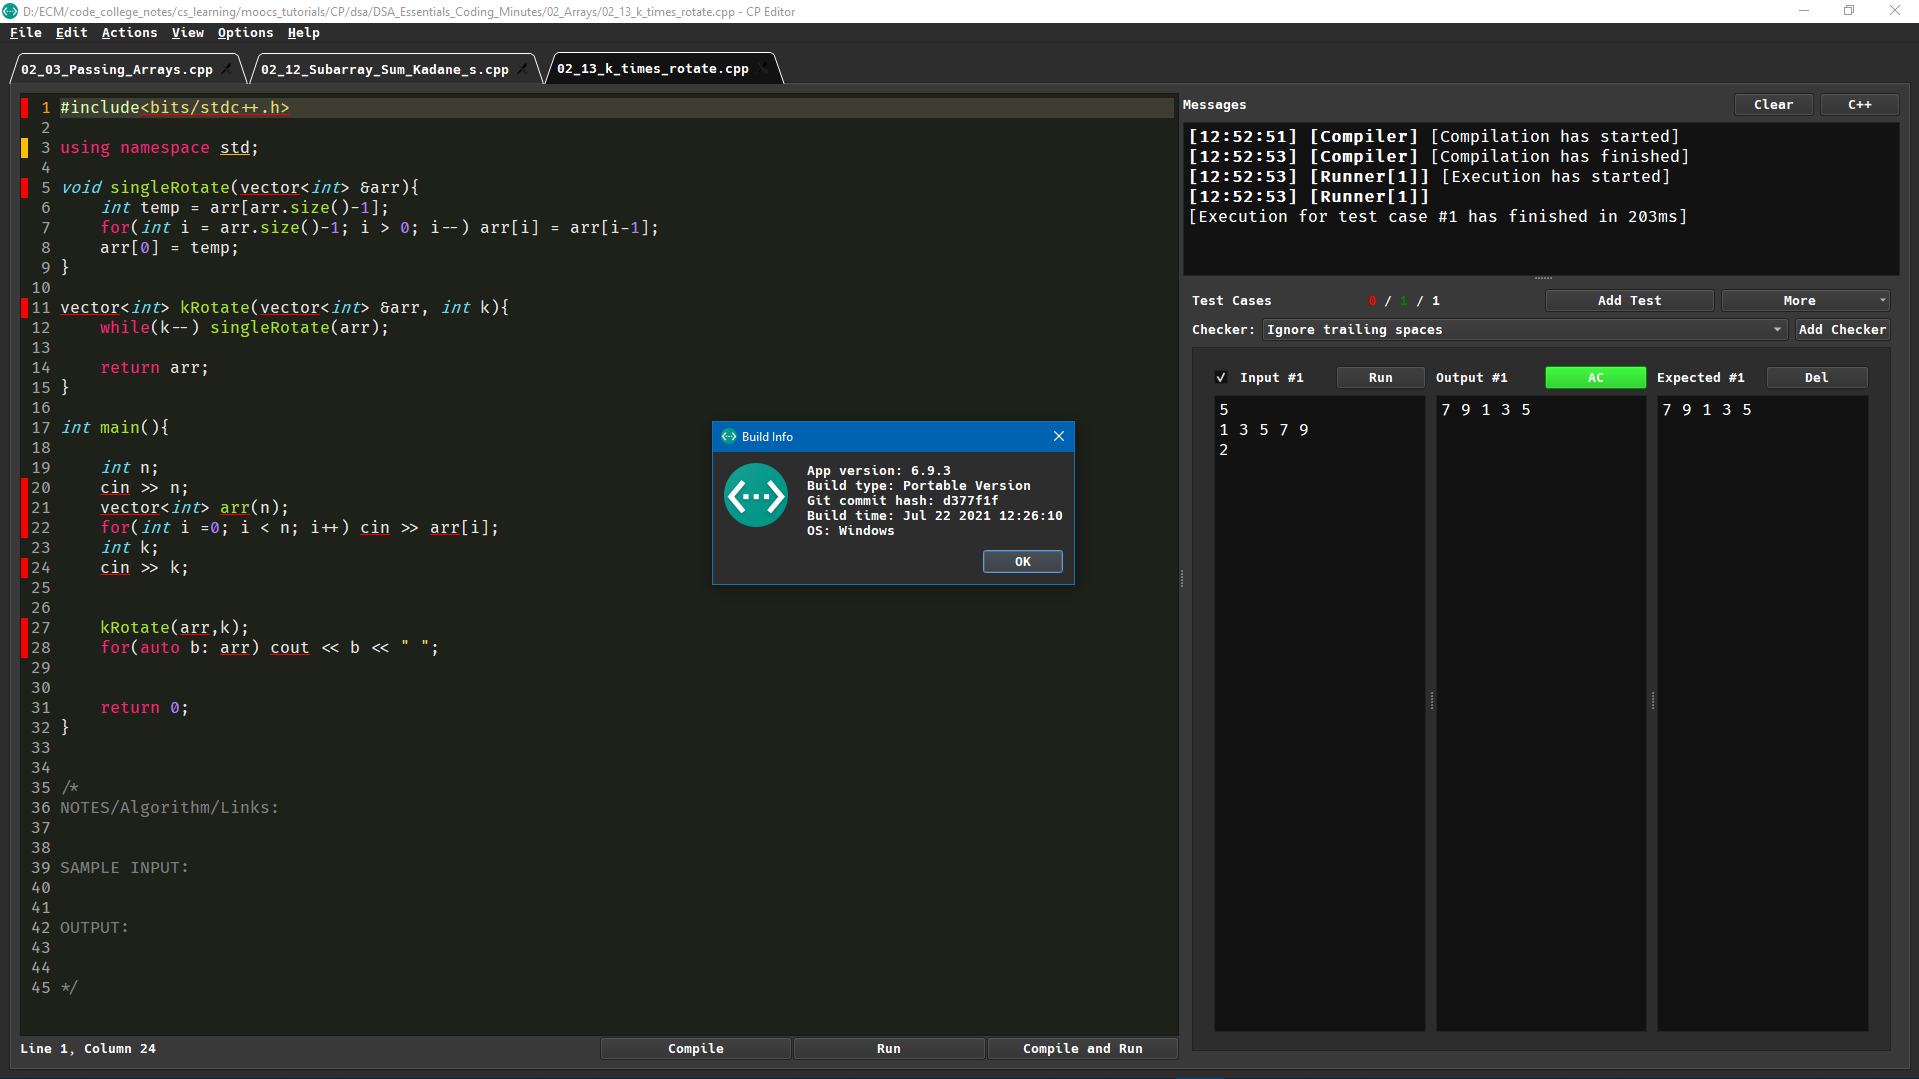Click the Add Checker button
Screen dimensions: 1919x1079
[x=1842, y=329]
